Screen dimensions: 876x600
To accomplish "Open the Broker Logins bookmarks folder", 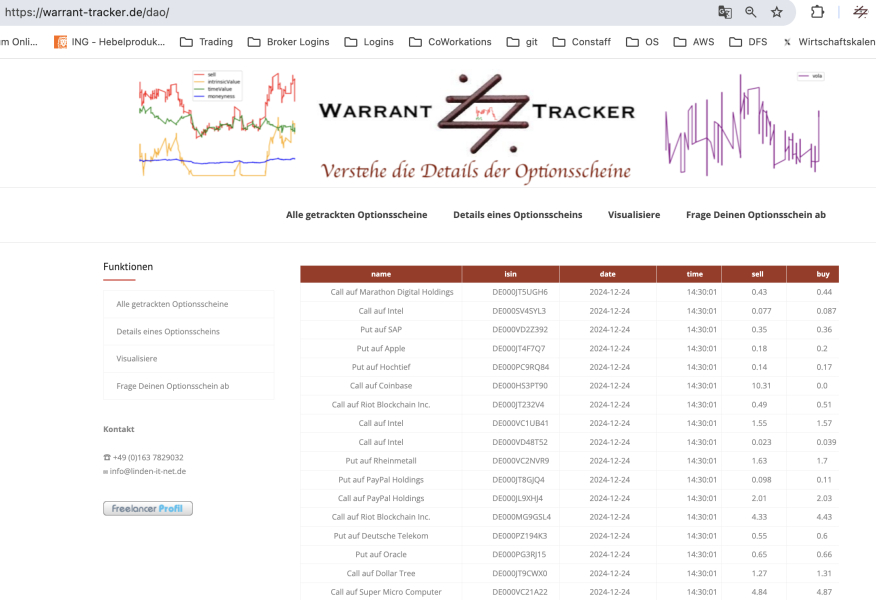I will [289, 42].
